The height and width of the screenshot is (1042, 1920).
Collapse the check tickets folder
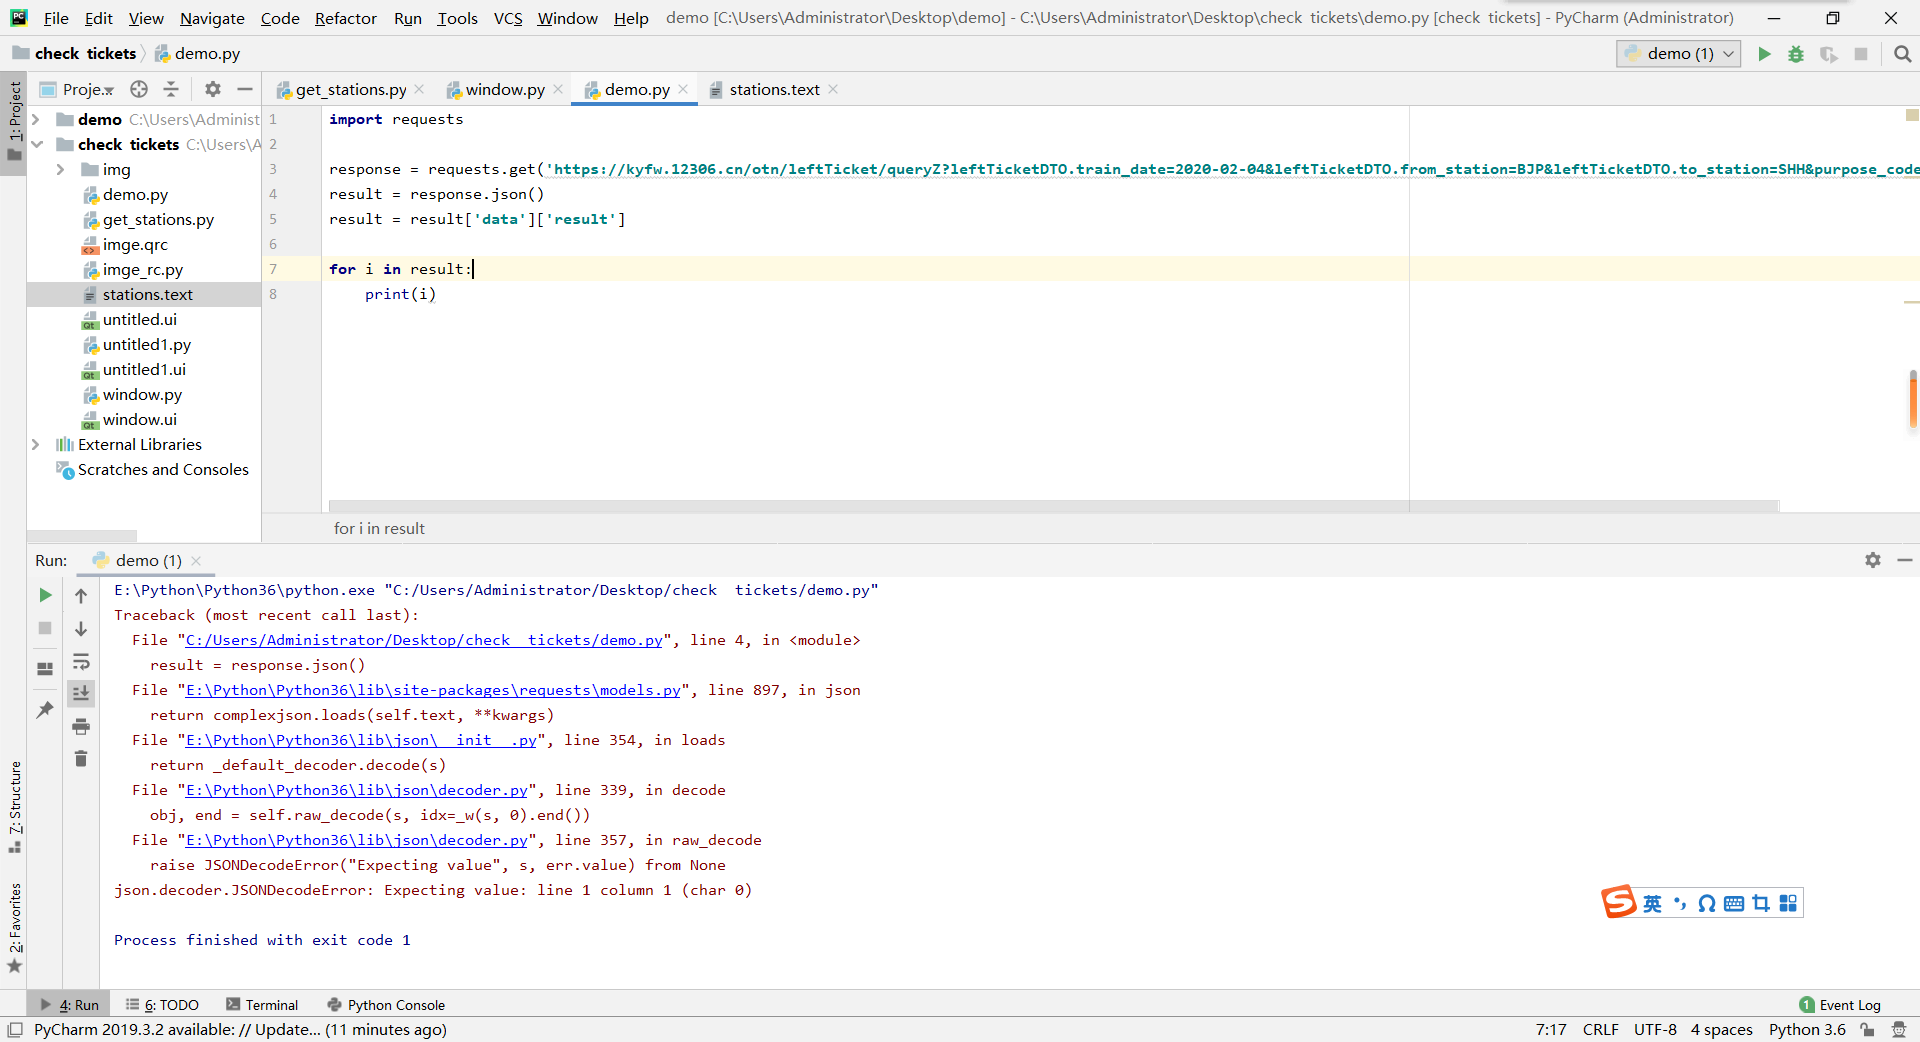click(x=36, y=144)
